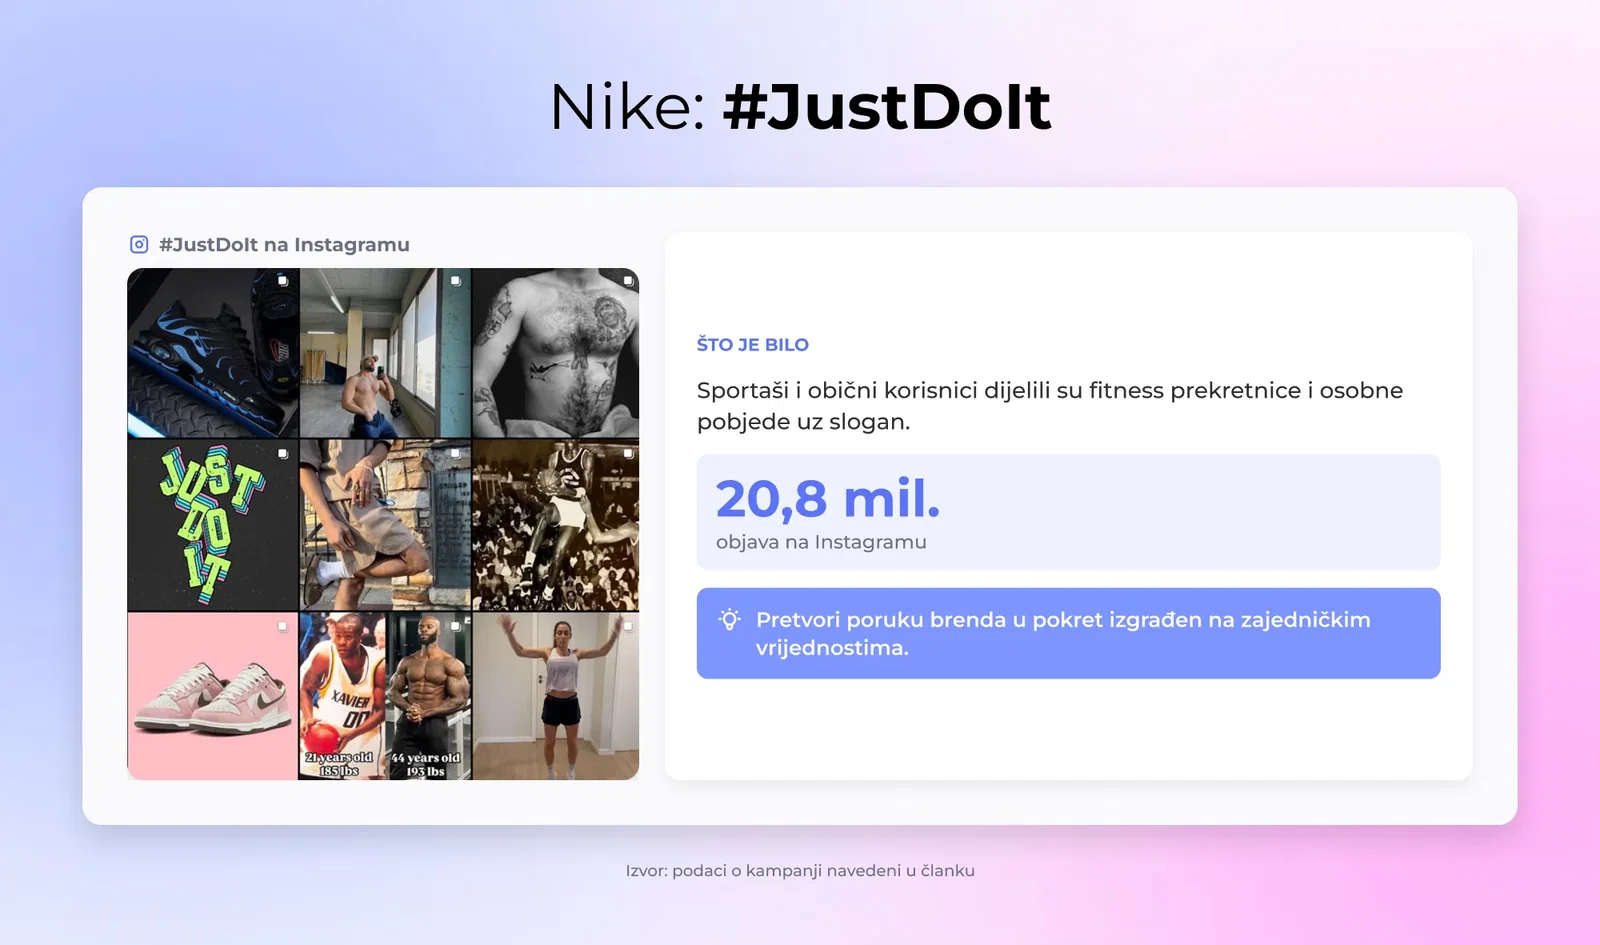The height and width of the screenshot is (945, 1600).
Task: Click carousel icon on raised arms post
Action: [x=628, y=626]
